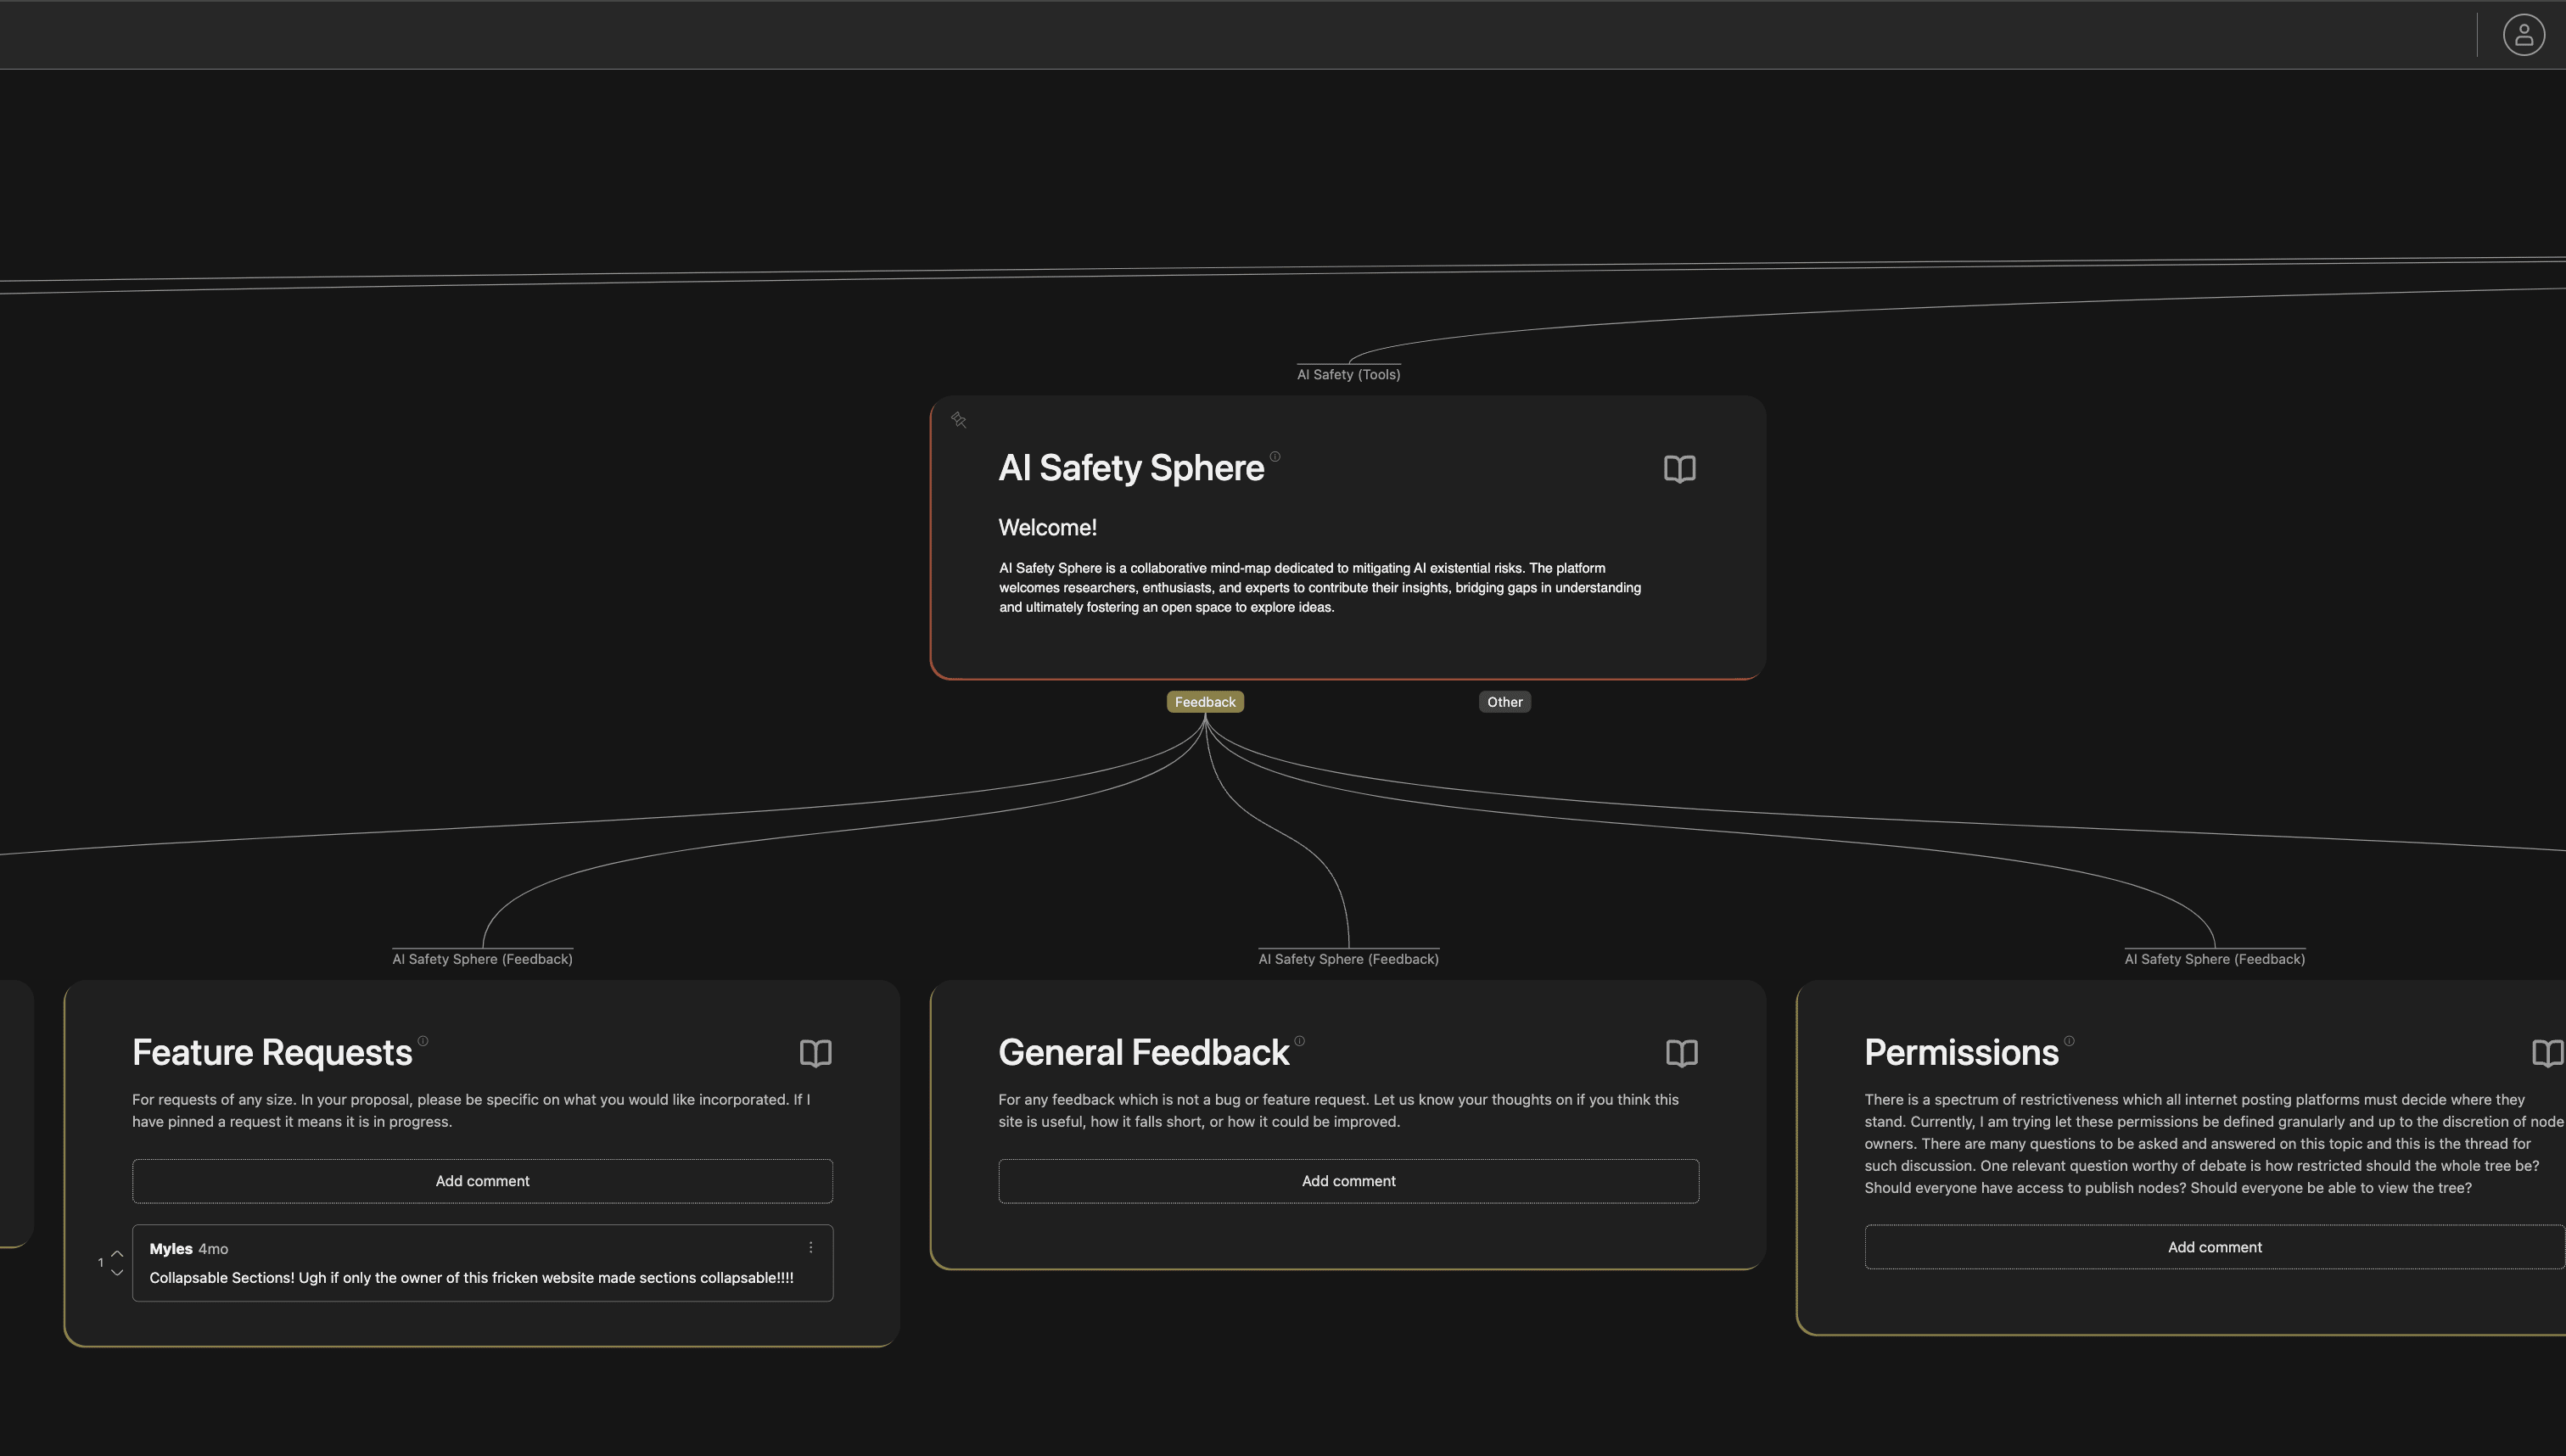2566x1456 pixels.
Task: Click info icon beside General Feedback title
Action: coord(1299,1041)
